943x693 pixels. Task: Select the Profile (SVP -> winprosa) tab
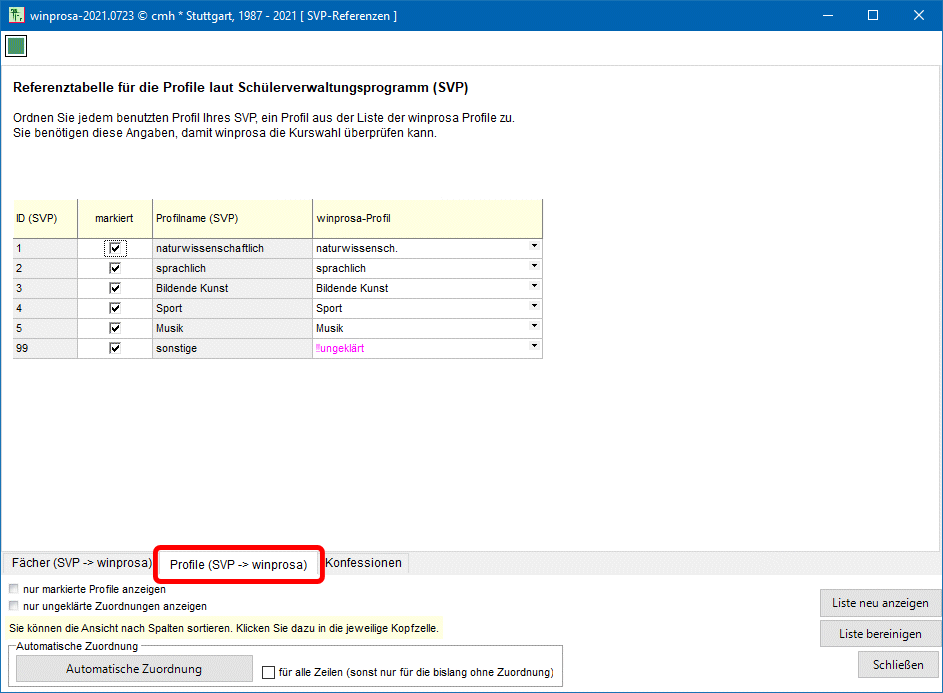tap(238, 565)
